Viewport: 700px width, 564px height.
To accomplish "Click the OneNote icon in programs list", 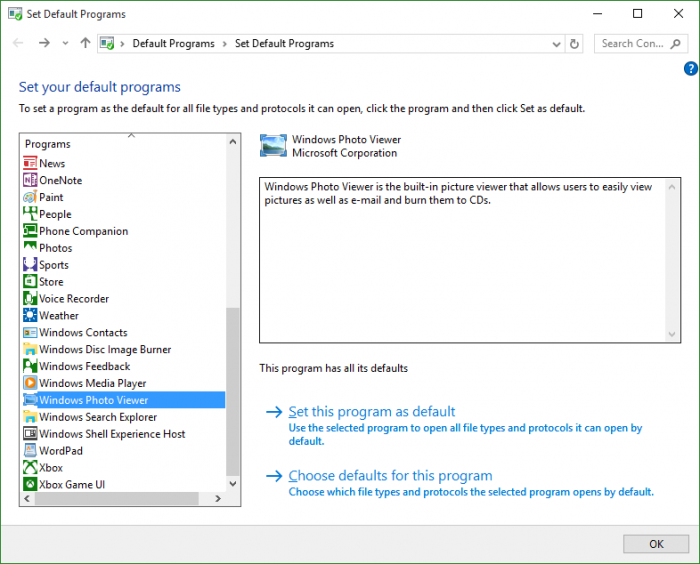I will [30, 180].
